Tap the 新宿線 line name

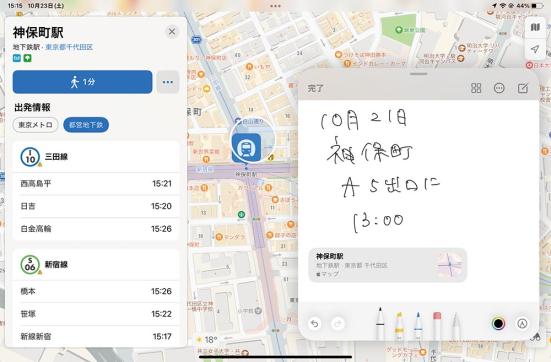pyautogui.click(x=56, y=265)
